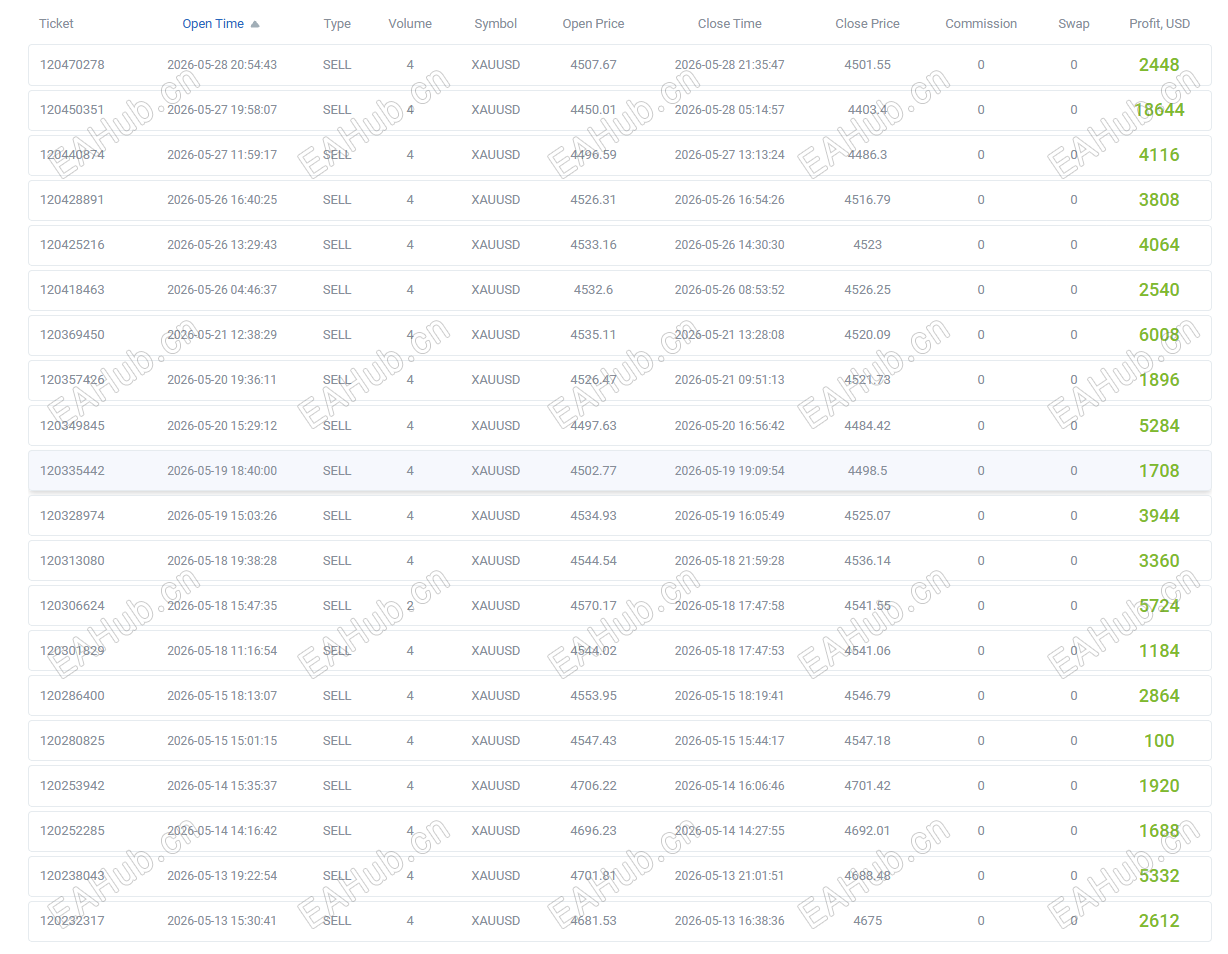
Task: Click open time 2026-05-28 20:54:43
Action: (222, 65)
